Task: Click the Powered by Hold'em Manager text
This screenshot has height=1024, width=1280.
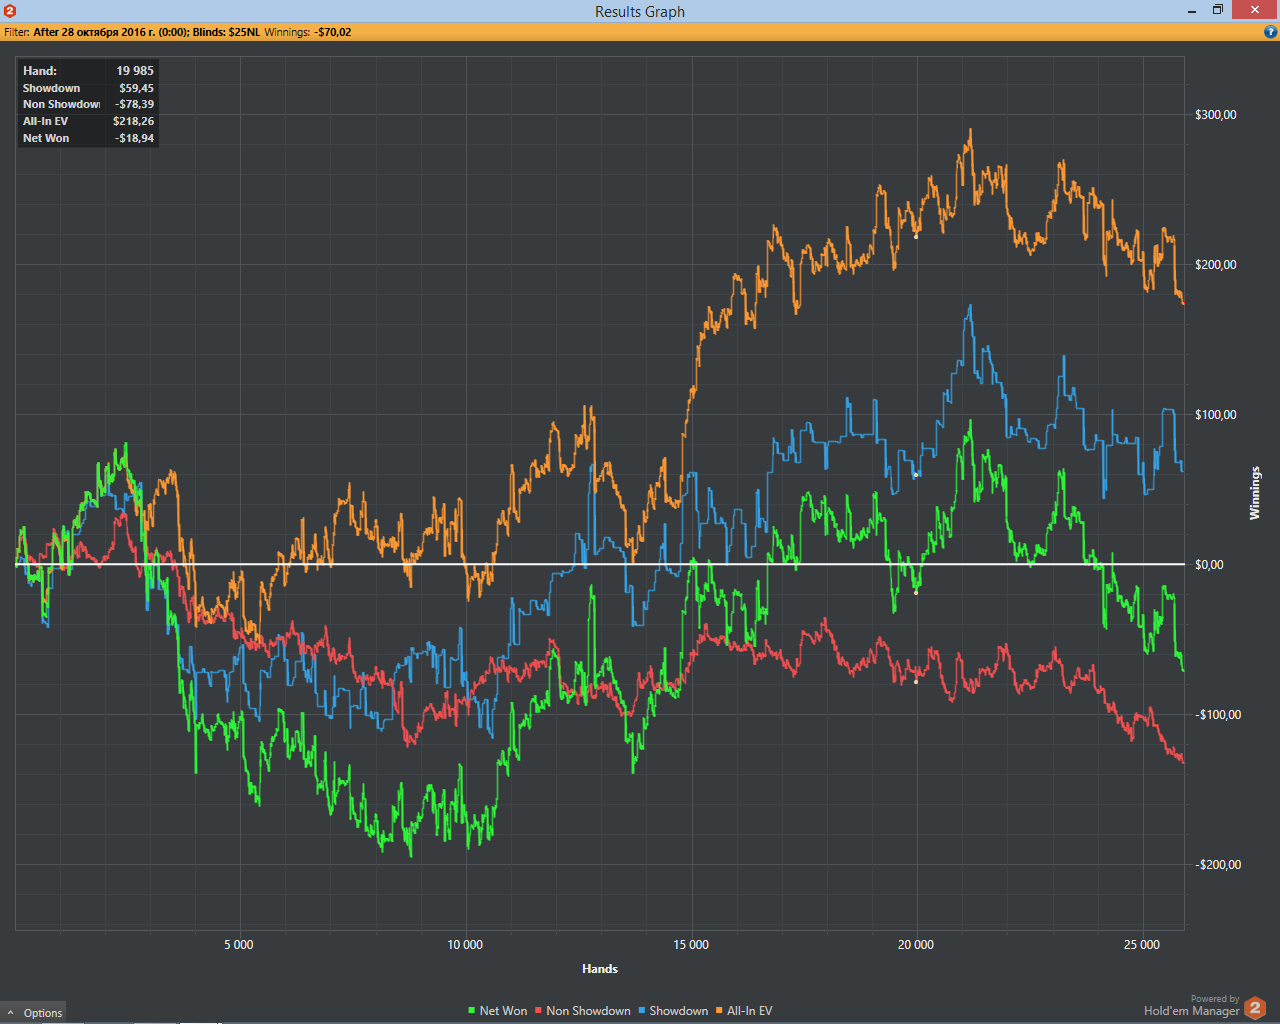Action: click(x=1191, y=1006)
